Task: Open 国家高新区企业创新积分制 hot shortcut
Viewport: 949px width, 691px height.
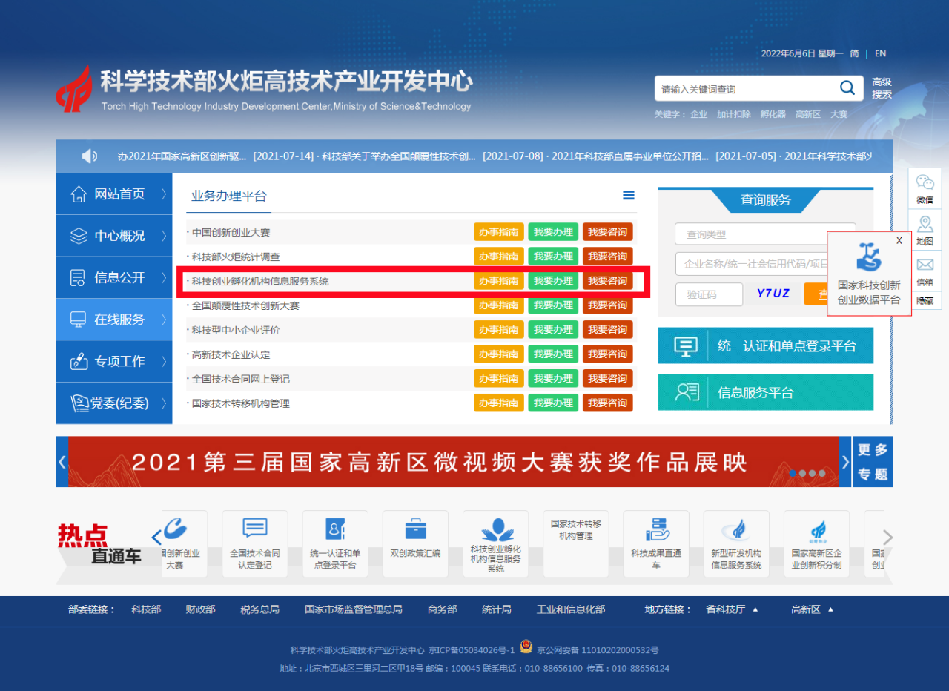Action: coord(816,543)
